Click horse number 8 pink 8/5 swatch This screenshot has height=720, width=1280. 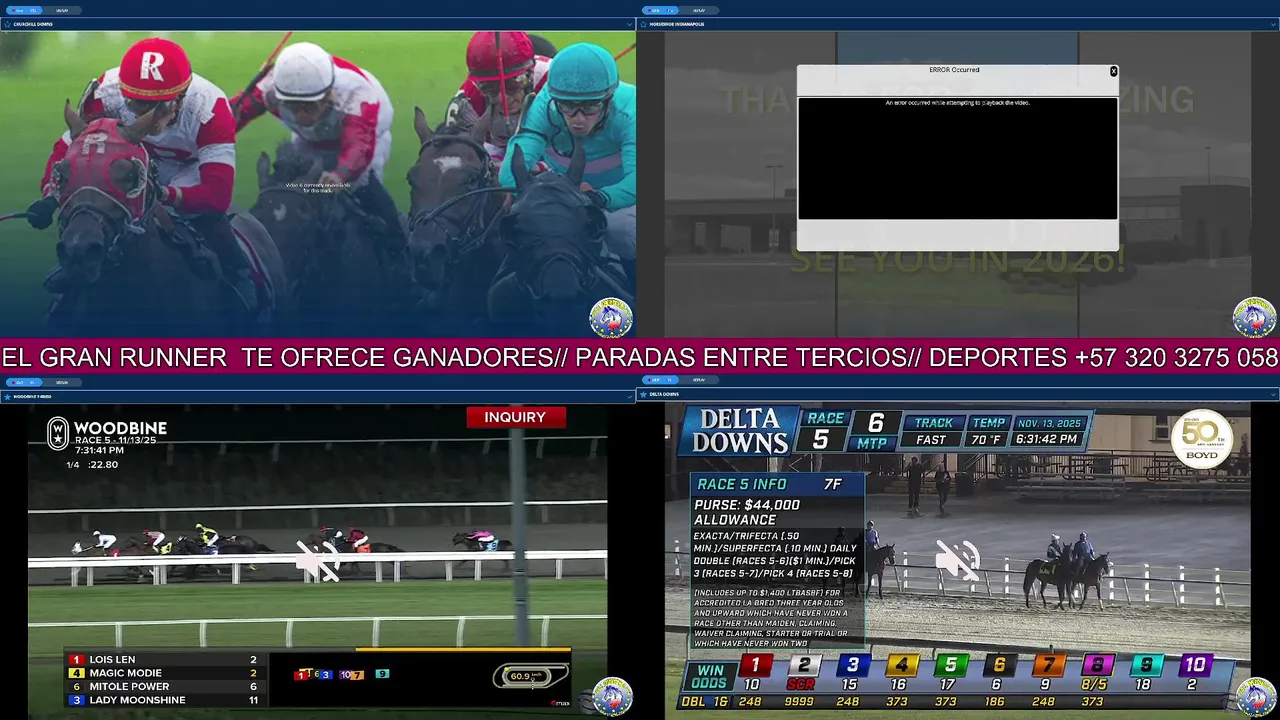[1096, 665]
